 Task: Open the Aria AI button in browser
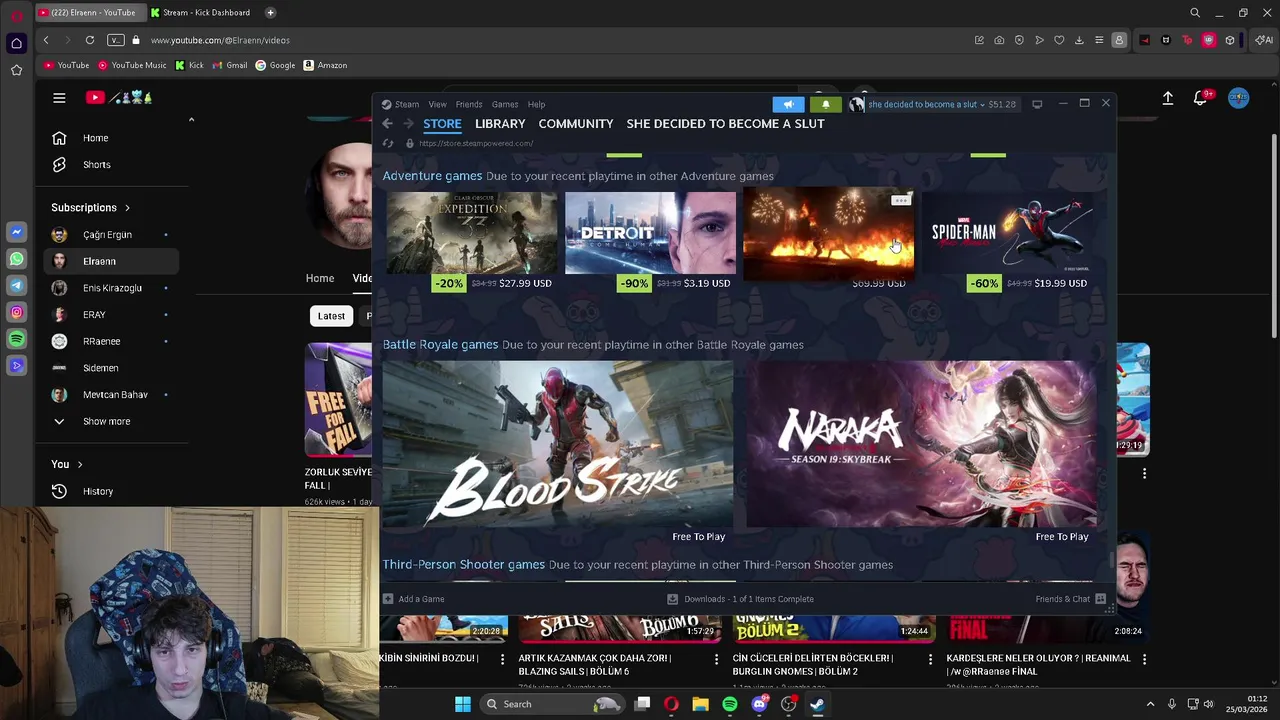[1264, 40]
